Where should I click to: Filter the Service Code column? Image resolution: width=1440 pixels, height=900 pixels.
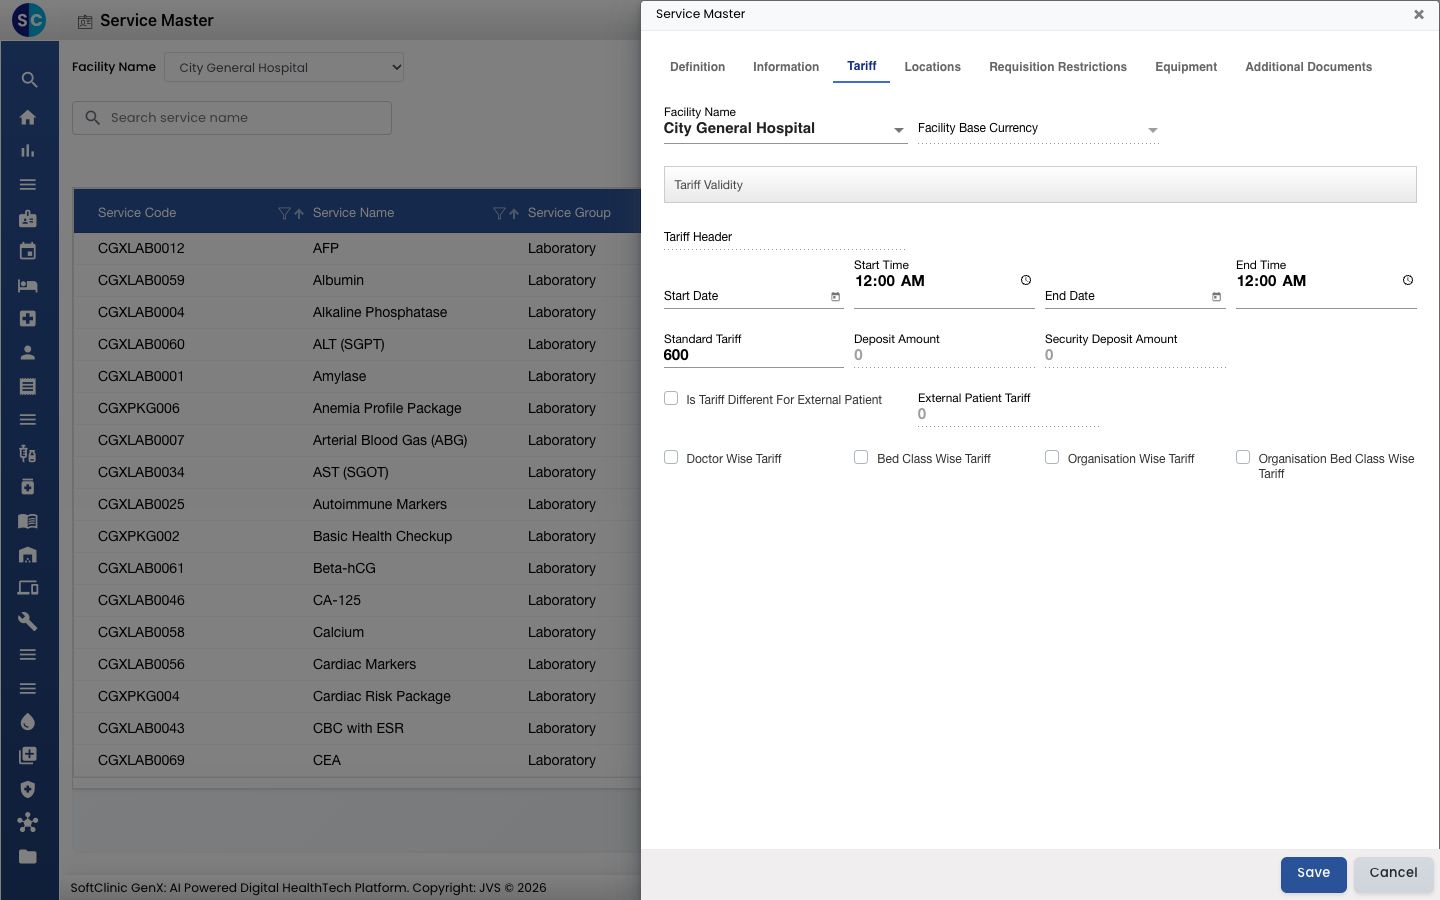[x=284, y=213]
